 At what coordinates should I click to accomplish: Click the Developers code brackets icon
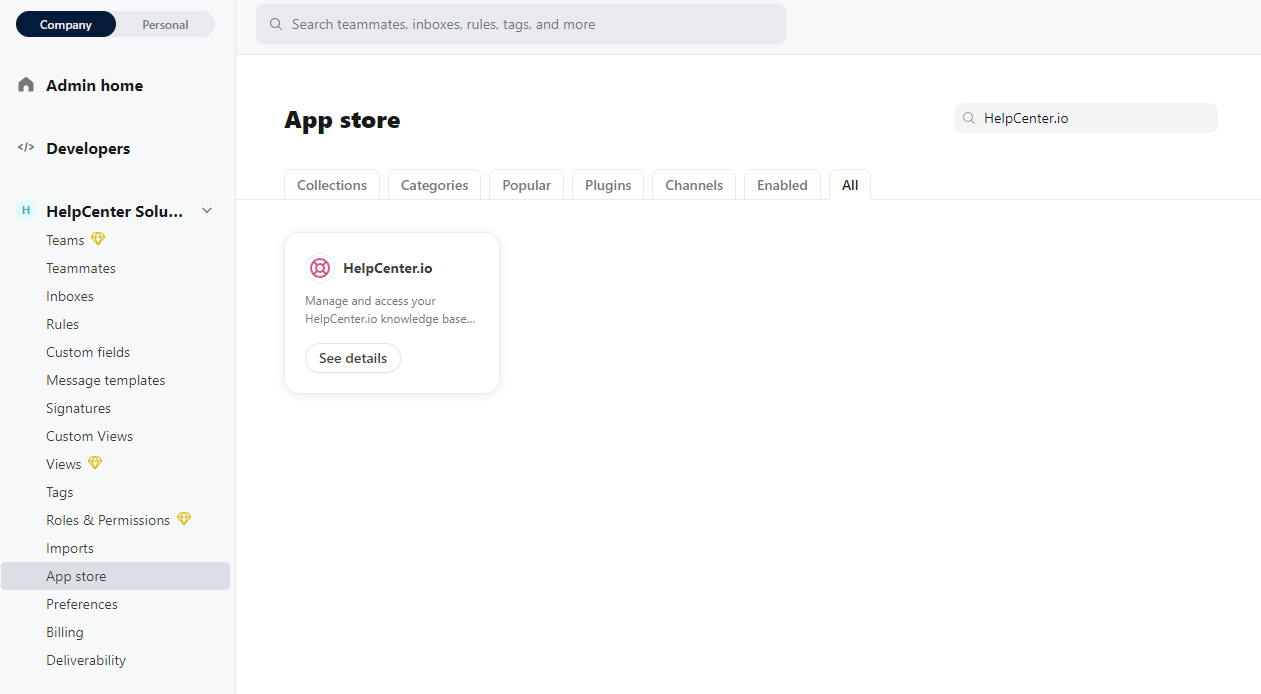pyautogui.click(x=26, y=148)
